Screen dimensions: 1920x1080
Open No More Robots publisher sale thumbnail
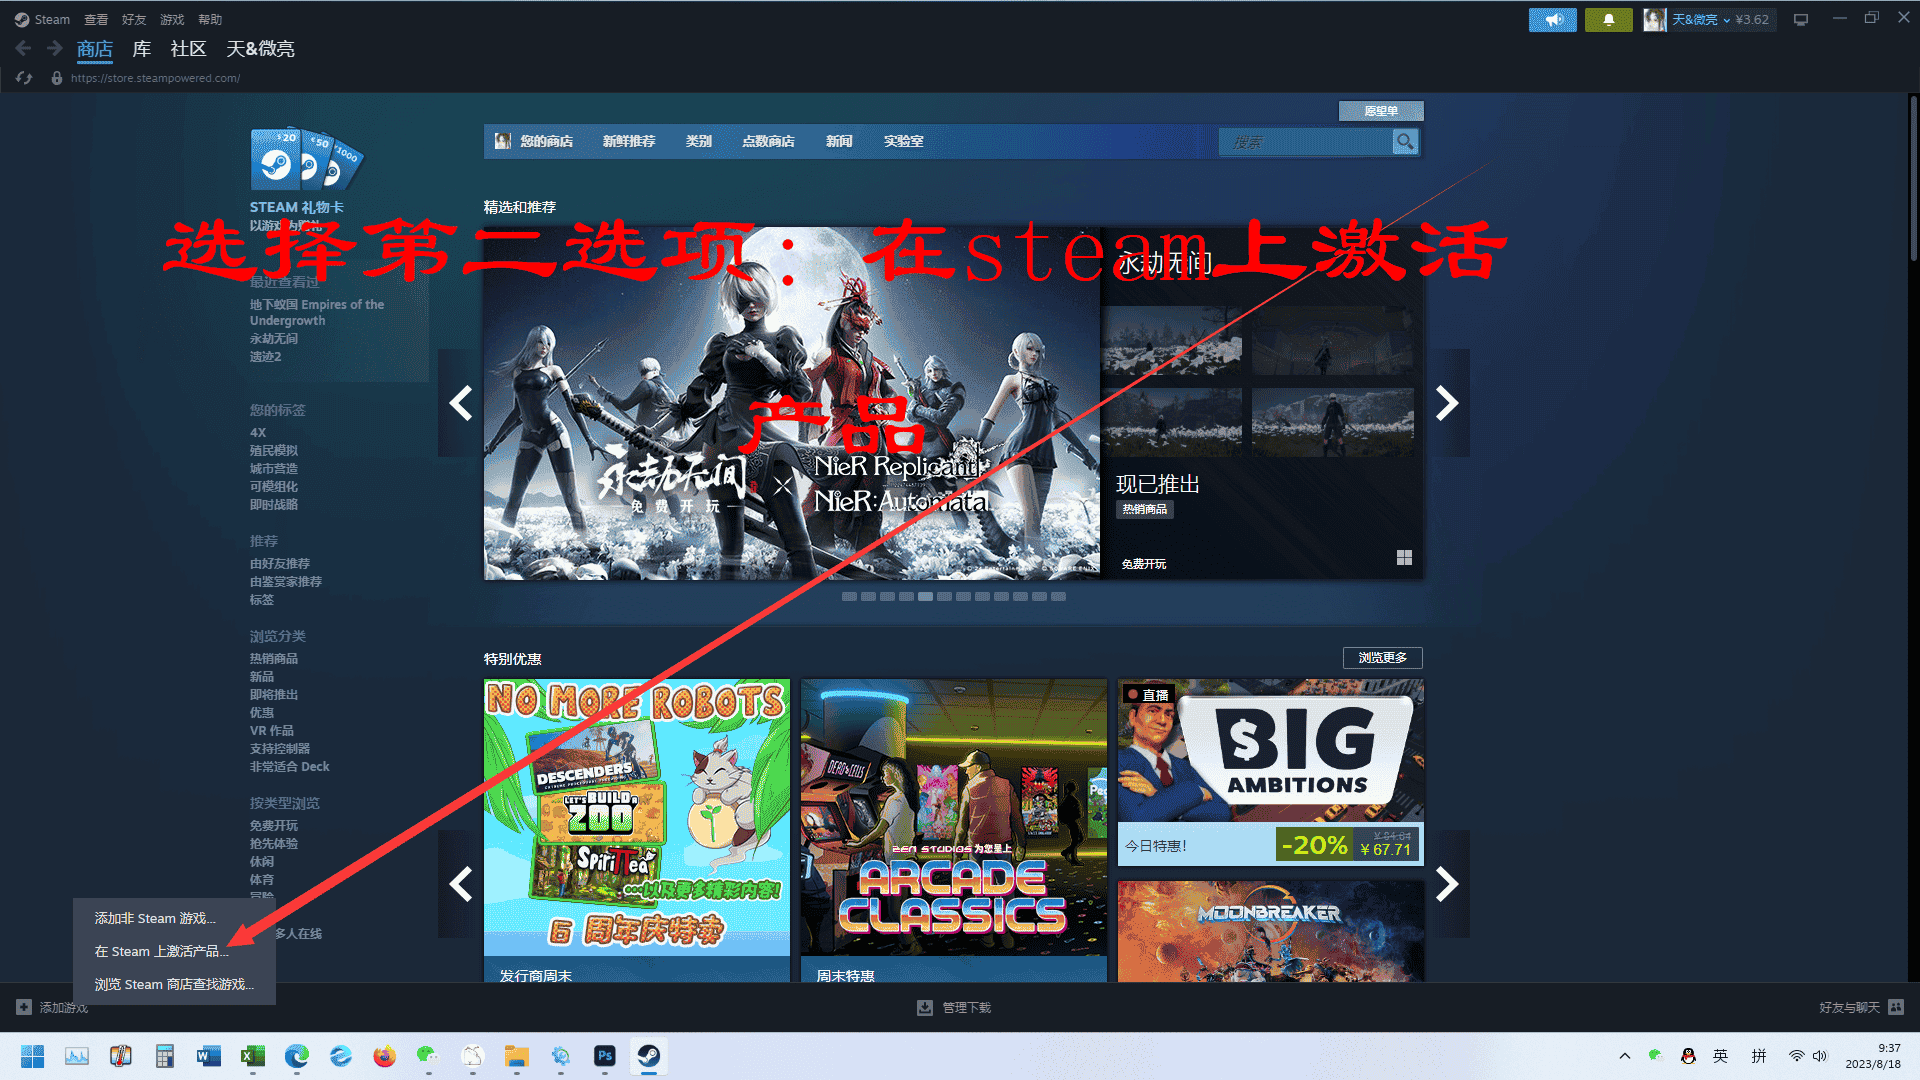[637, 817]
